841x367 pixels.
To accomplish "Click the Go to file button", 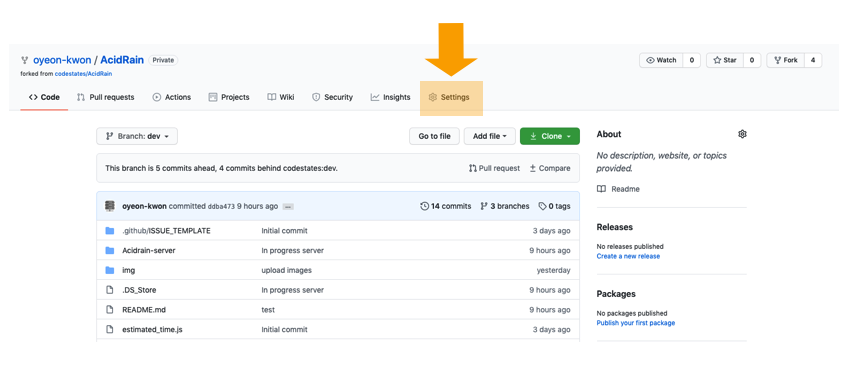I will [434, 136].
